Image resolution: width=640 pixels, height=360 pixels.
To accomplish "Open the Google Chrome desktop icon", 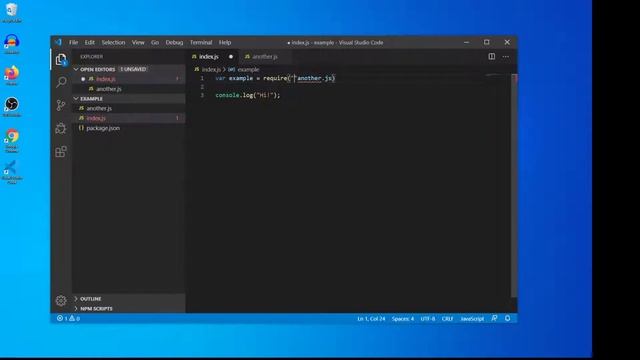I will (x=11, y=140).
